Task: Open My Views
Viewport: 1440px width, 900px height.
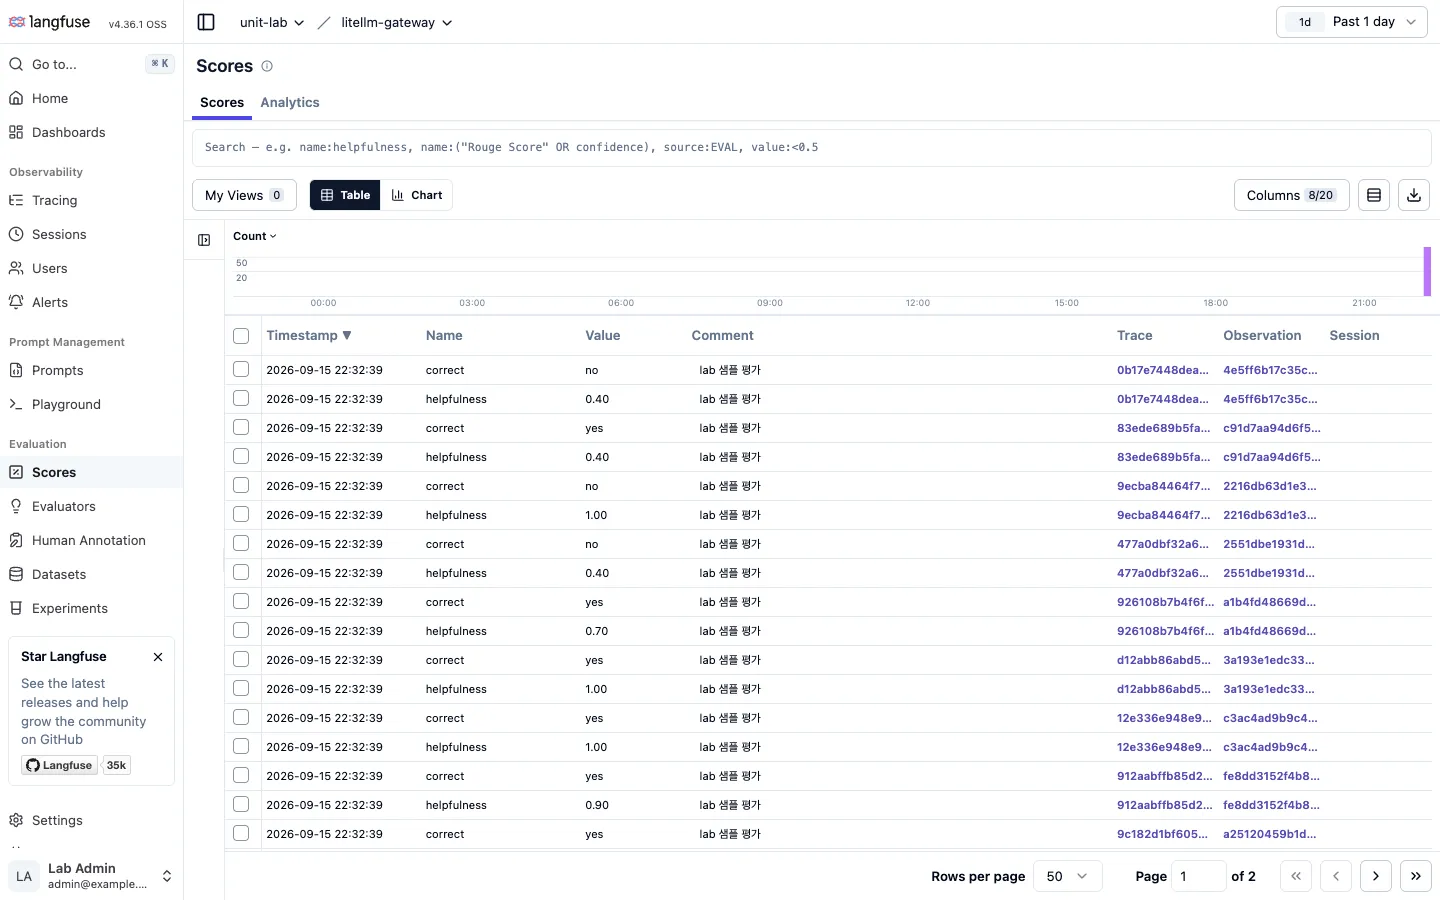Action: tap(244, 195)
